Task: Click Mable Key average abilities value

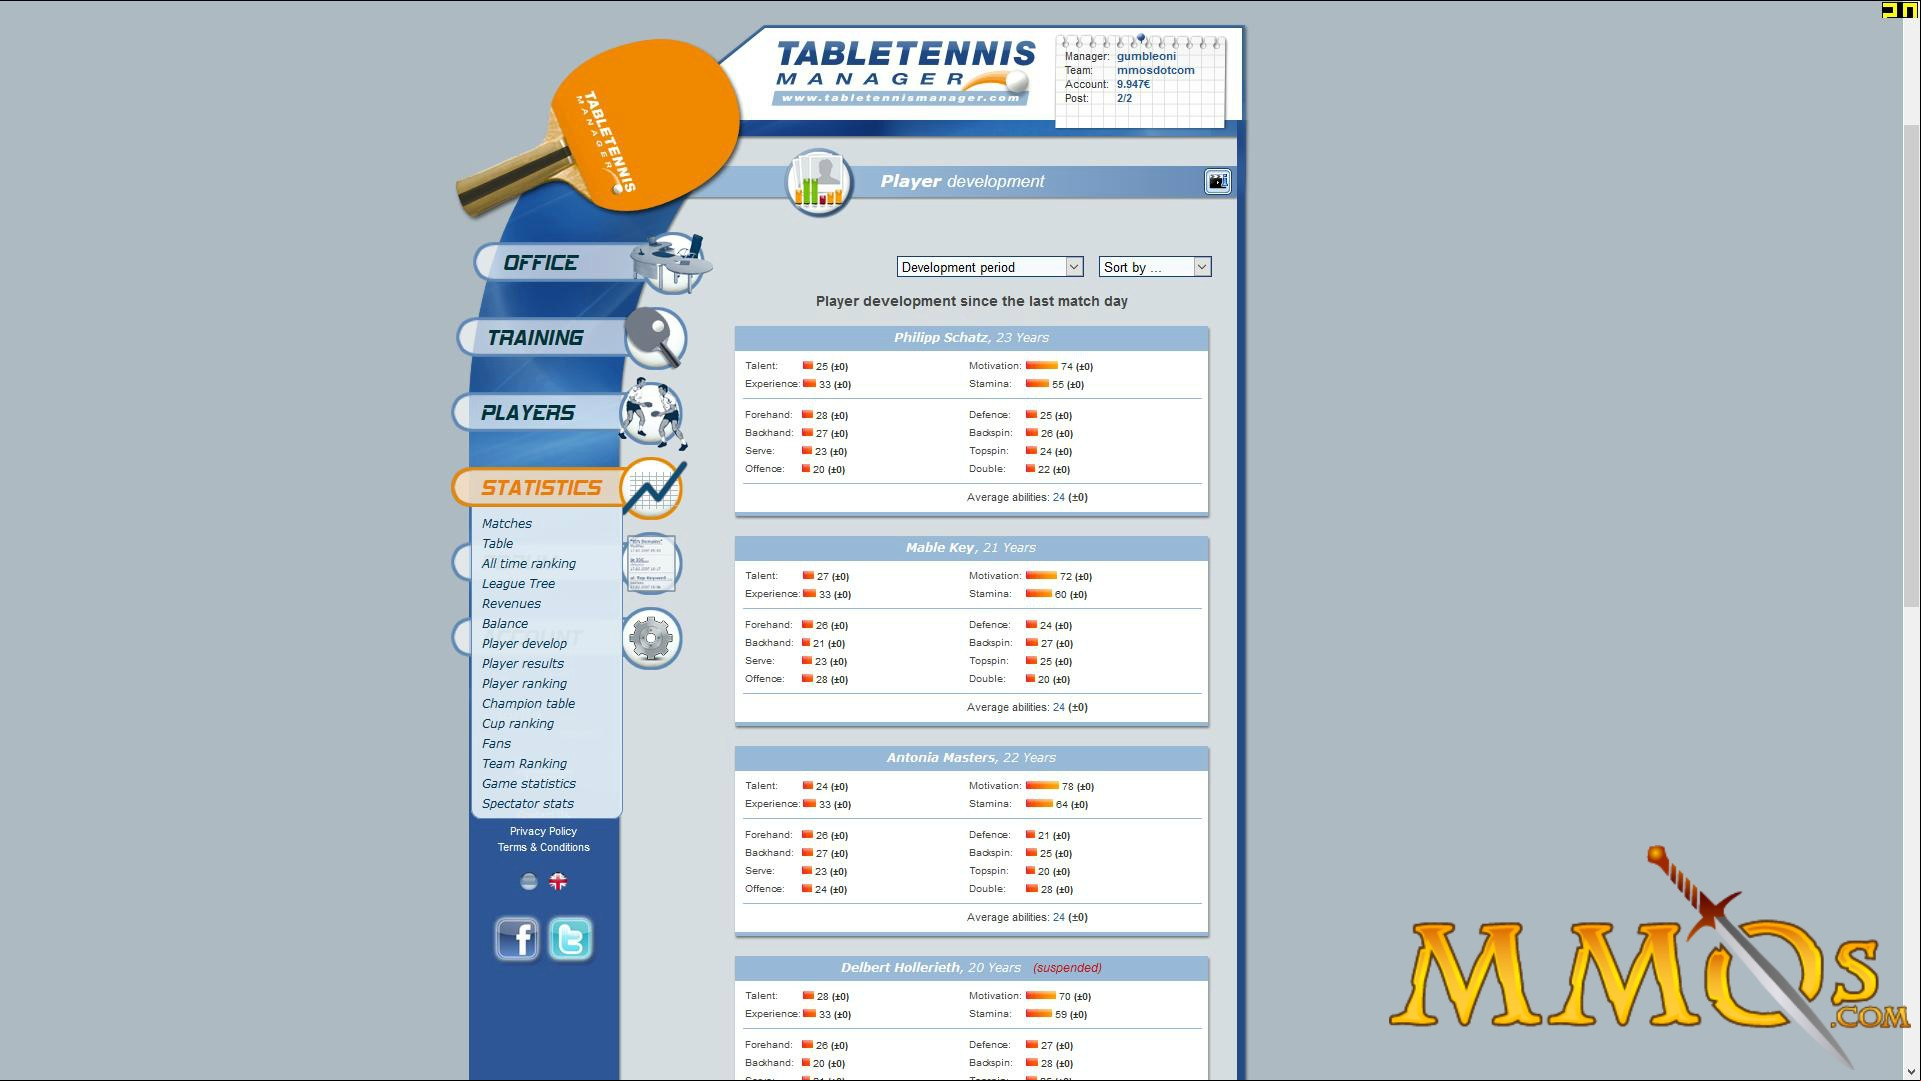Action: coord(1059,707)
